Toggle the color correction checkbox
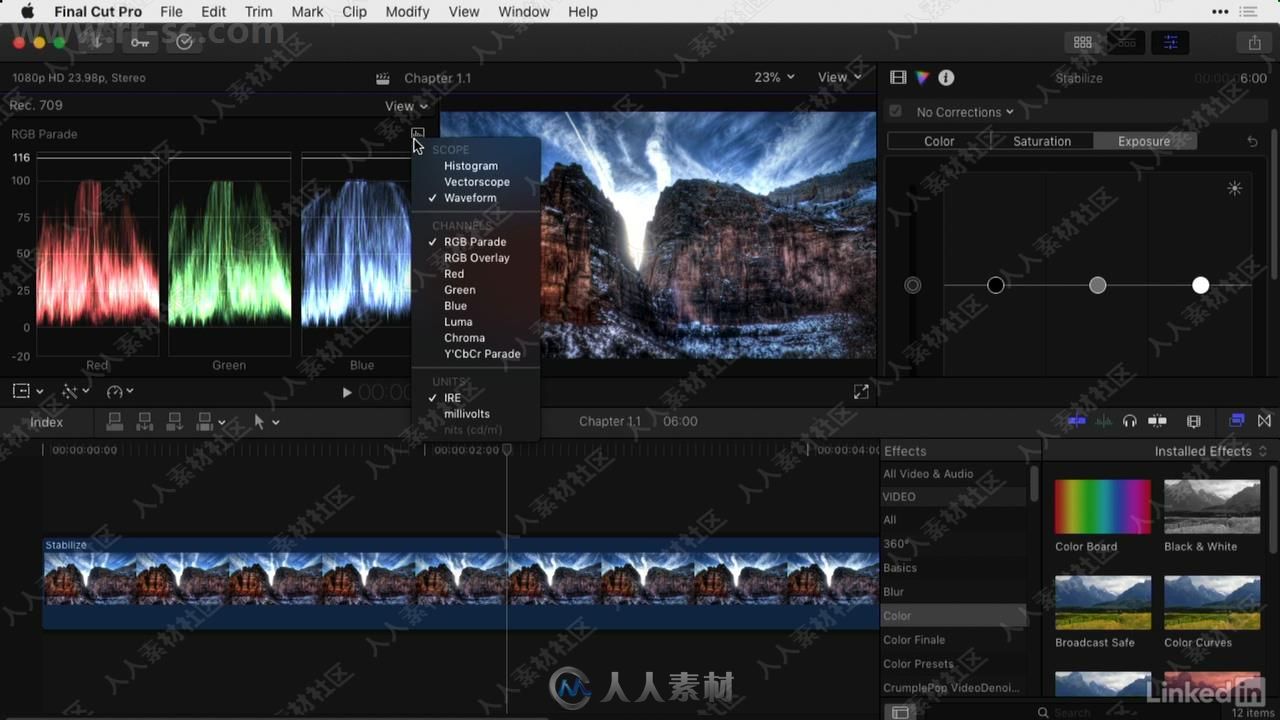 point(895,112)
